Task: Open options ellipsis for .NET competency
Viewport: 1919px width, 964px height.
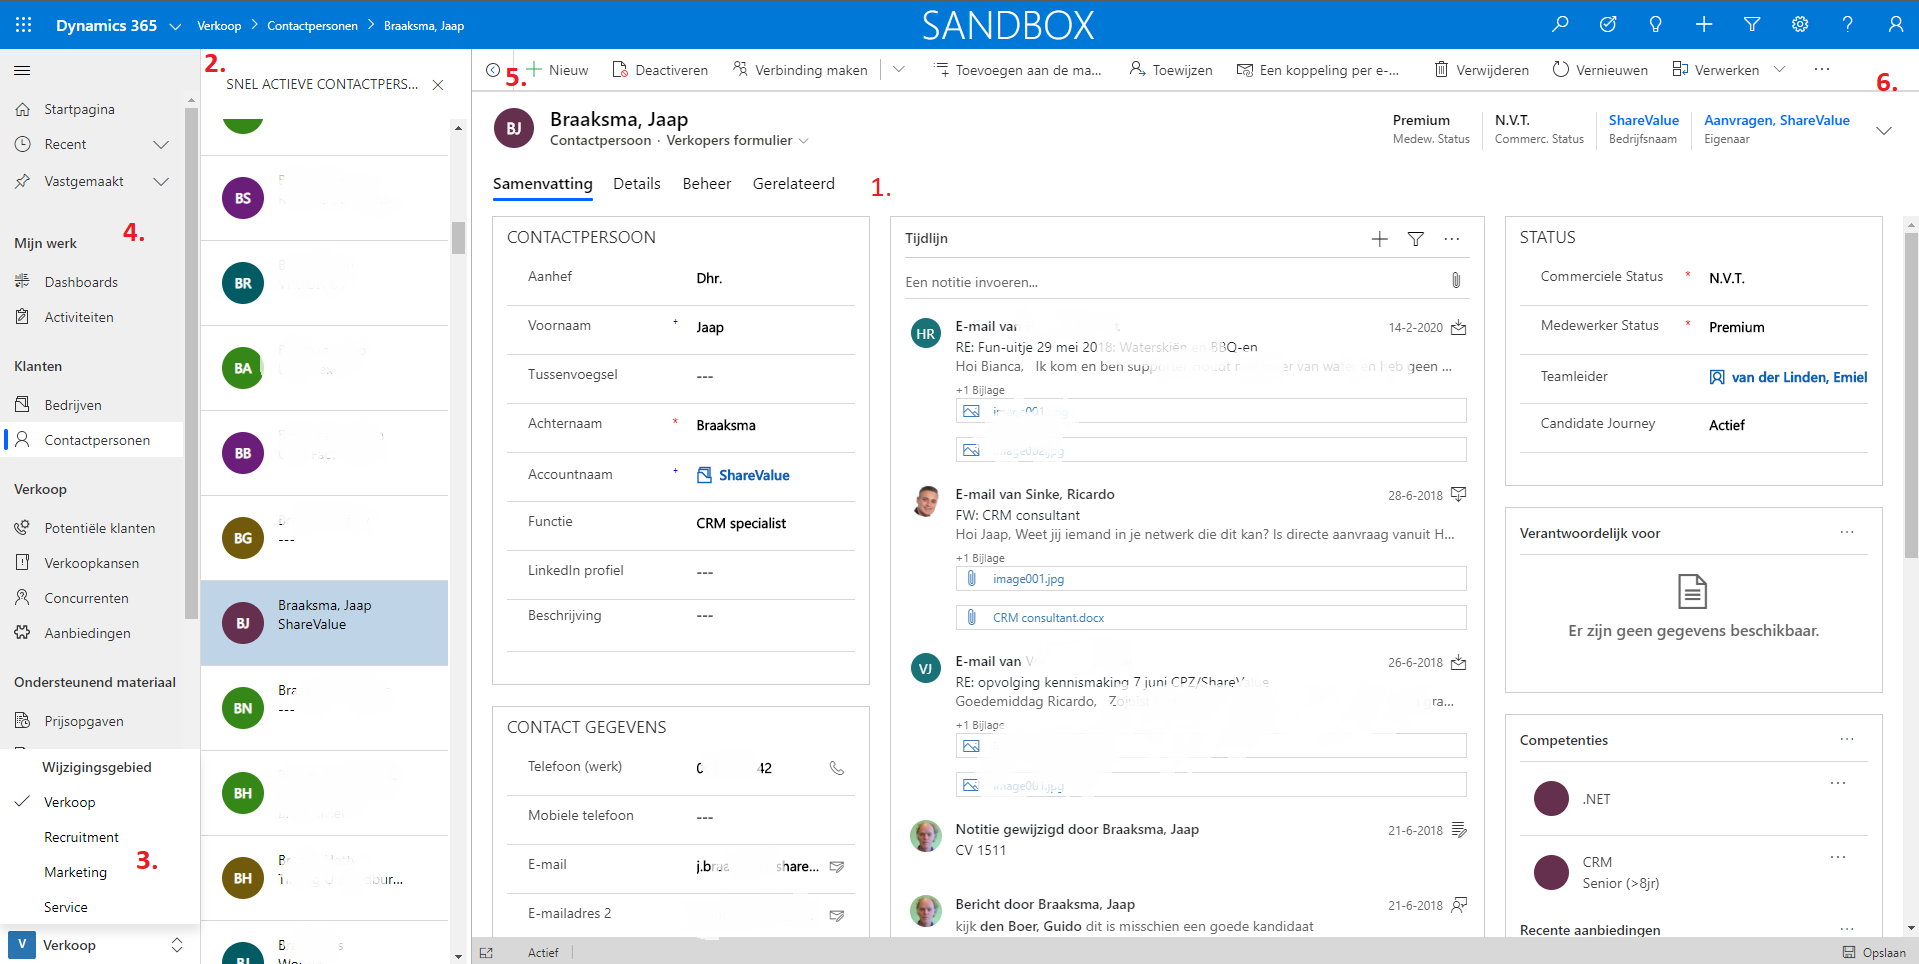Action: [x=1838, y=783]
